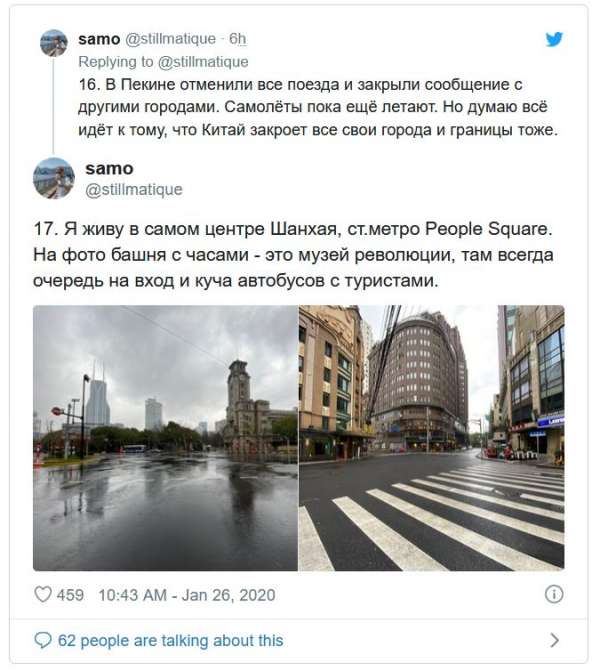Open @stillmatique handle in reply header
This screenshot has width=600, height=671.
click(x=170, y=39)
